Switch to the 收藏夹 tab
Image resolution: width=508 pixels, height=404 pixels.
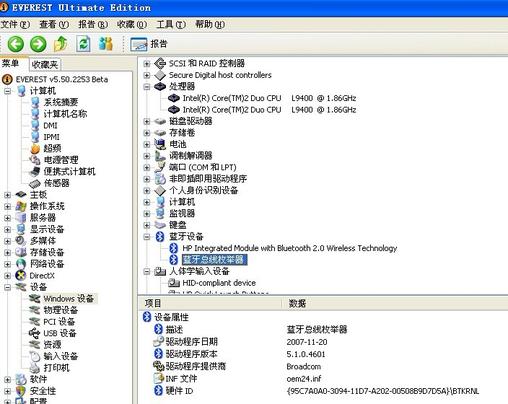[x=45, y=65]
